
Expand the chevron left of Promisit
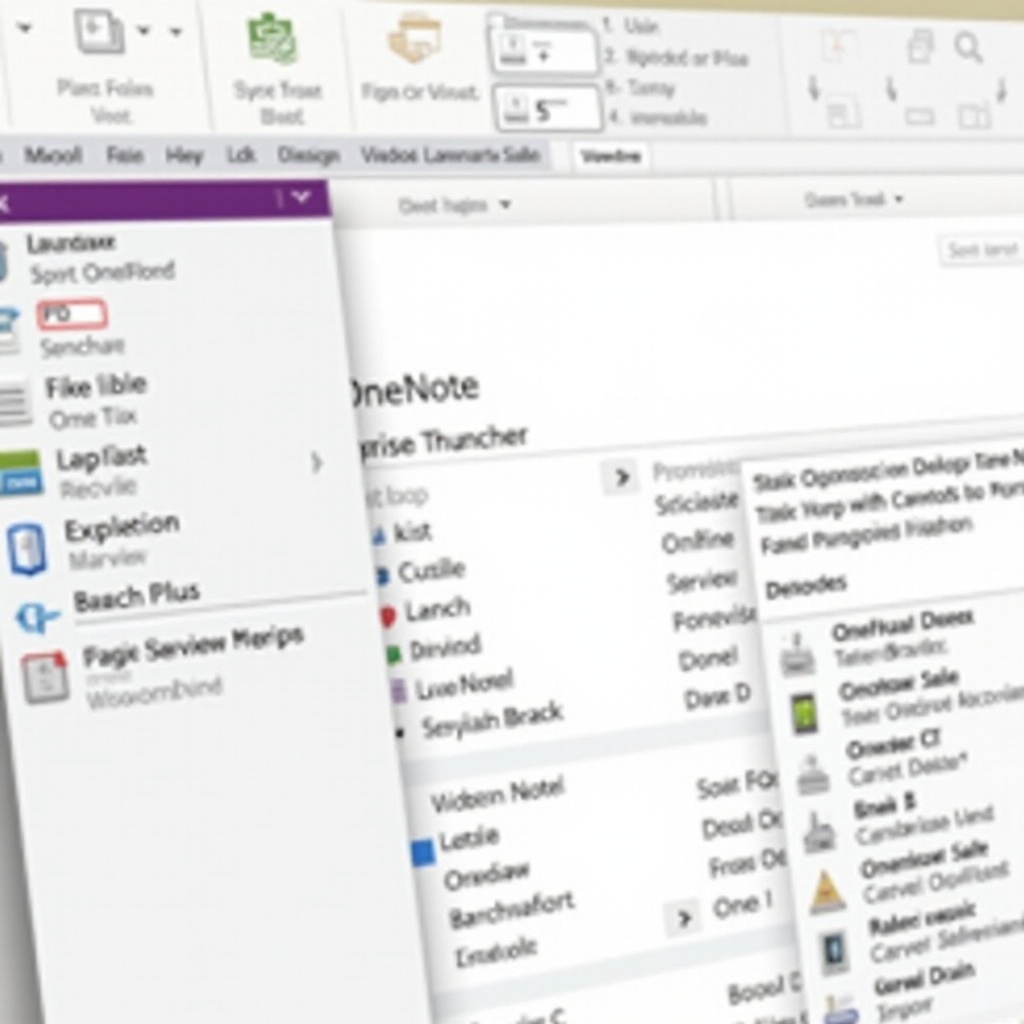point(622,478)
